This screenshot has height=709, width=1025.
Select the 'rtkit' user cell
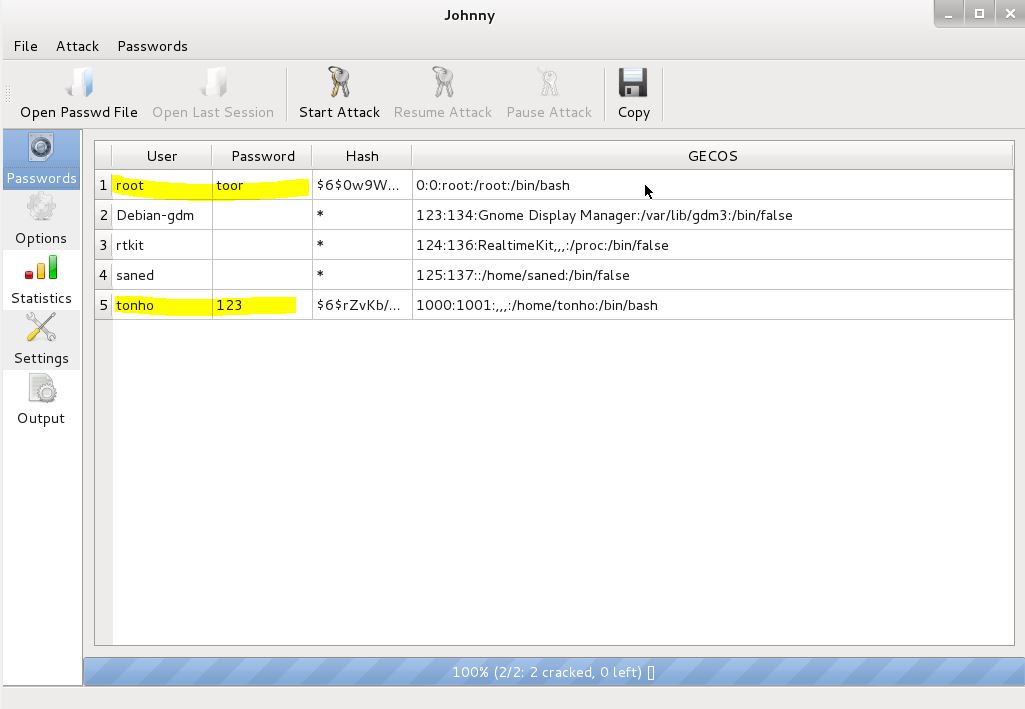(162, 245)
